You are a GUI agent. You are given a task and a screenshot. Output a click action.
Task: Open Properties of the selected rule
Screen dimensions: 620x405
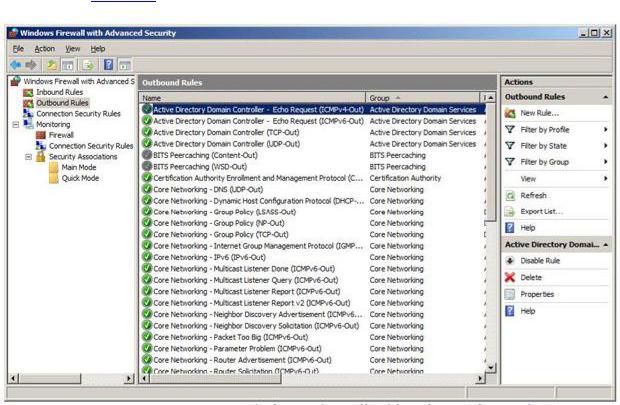point(537,295)
